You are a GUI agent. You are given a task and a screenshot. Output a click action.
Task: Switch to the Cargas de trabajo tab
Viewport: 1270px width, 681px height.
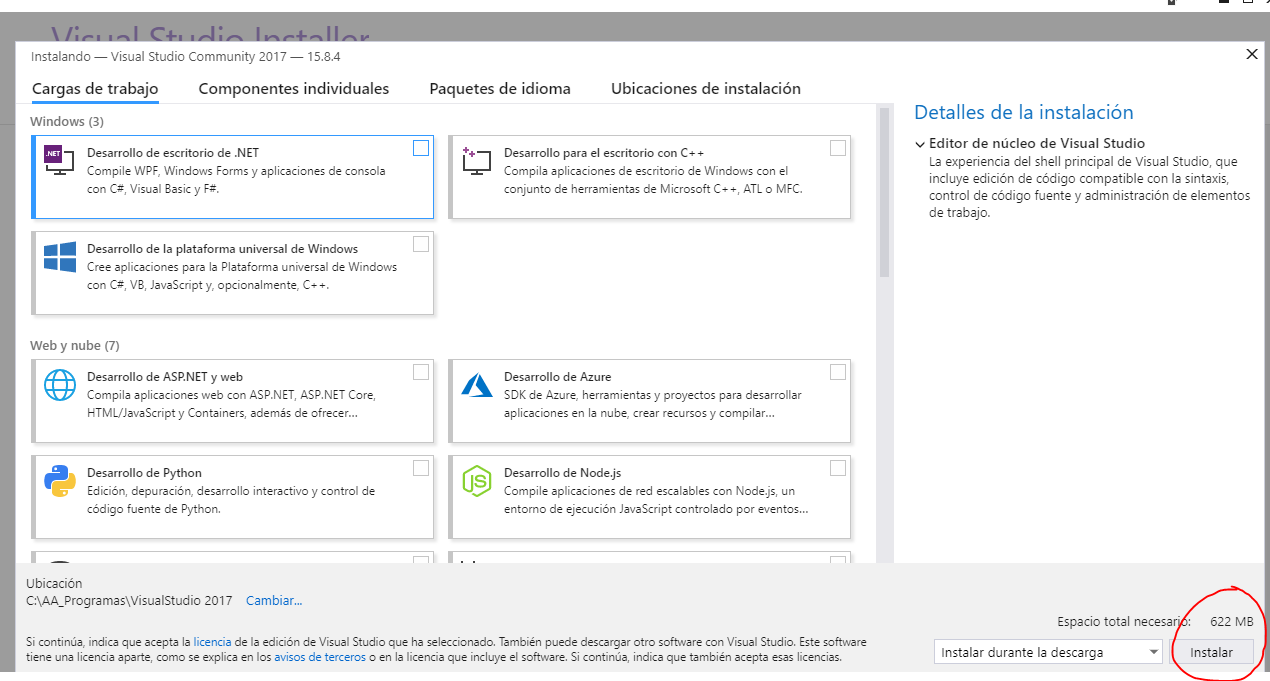[95, 89]
